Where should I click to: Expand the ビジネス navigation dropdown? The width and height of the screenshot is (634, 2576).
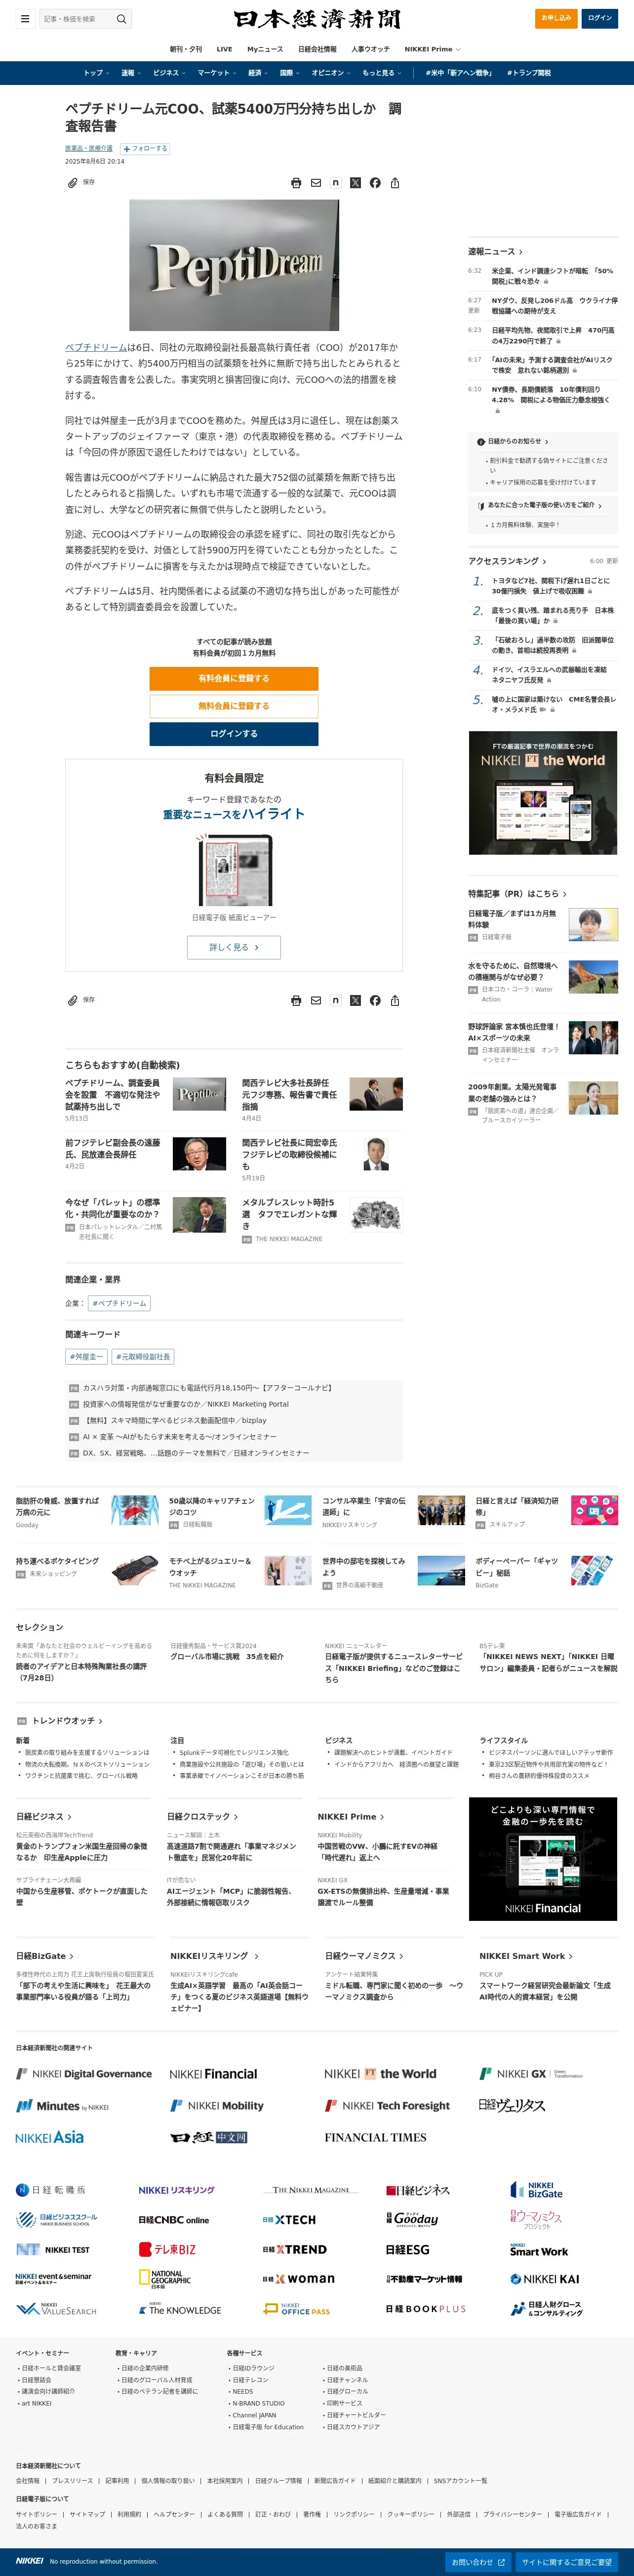pyautogui.click(x=169, y=73)
